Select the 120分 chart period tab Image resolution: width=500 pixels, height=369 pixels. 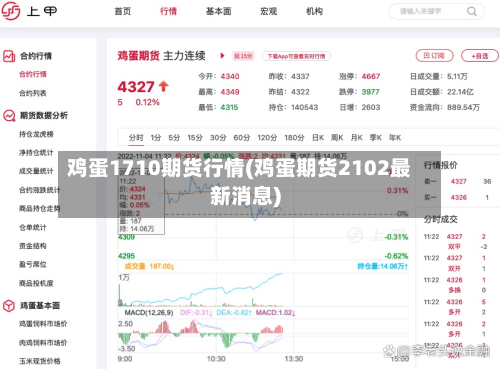coord(267,138)
